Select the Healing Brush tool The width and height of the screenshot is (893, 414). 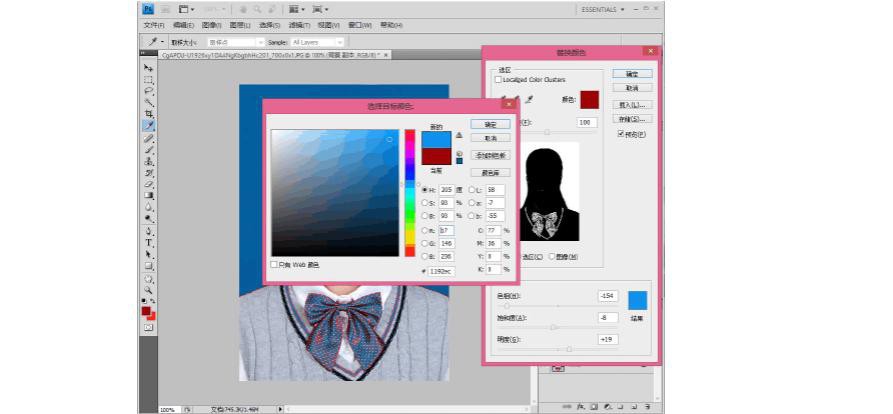(x=149, y=138)
